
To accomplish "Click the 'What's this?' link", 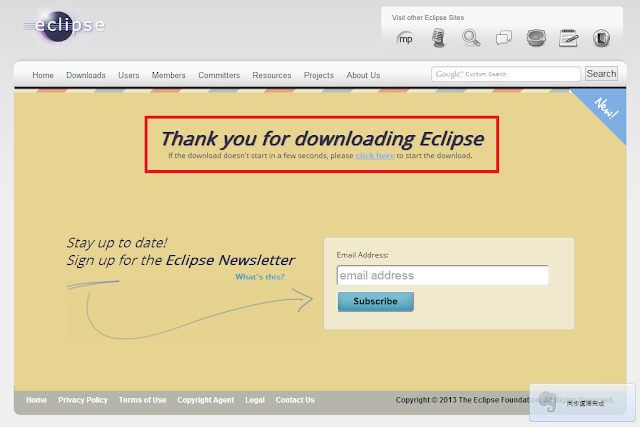I will click(260, 277).
